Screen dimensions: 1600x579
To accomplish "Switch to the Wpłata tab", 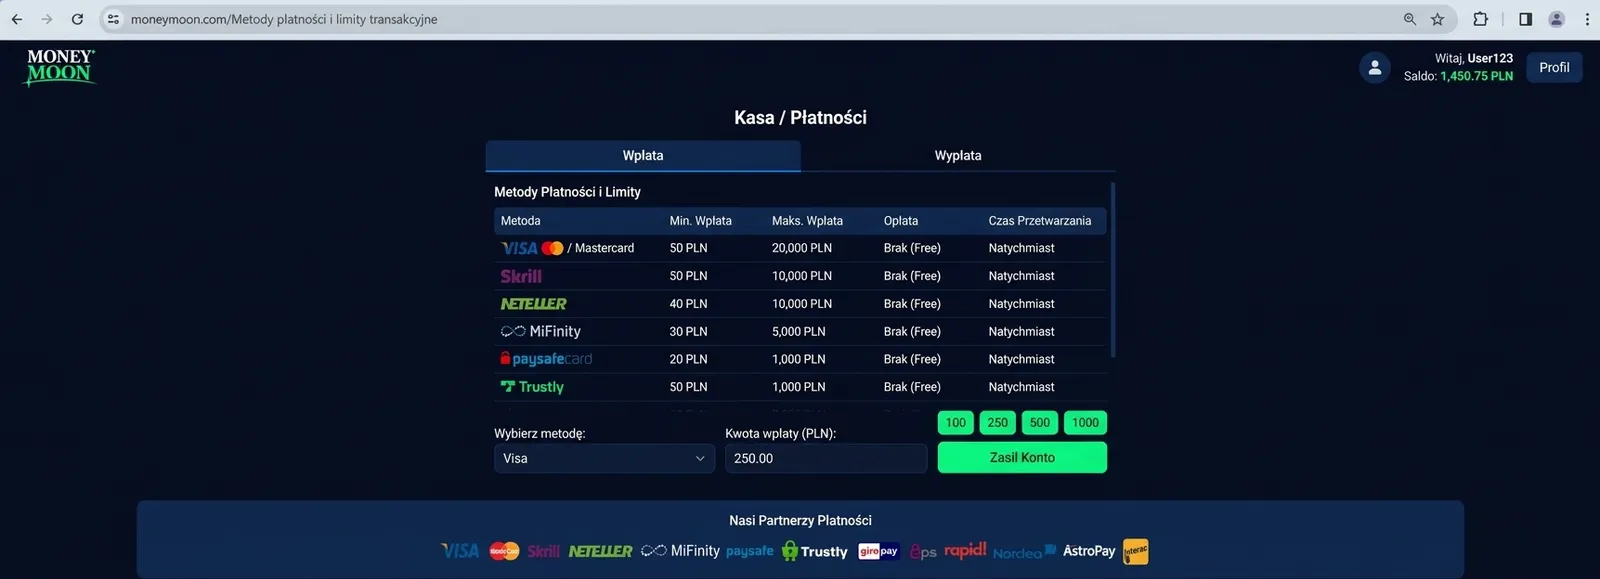I will [x=643, y=156].
